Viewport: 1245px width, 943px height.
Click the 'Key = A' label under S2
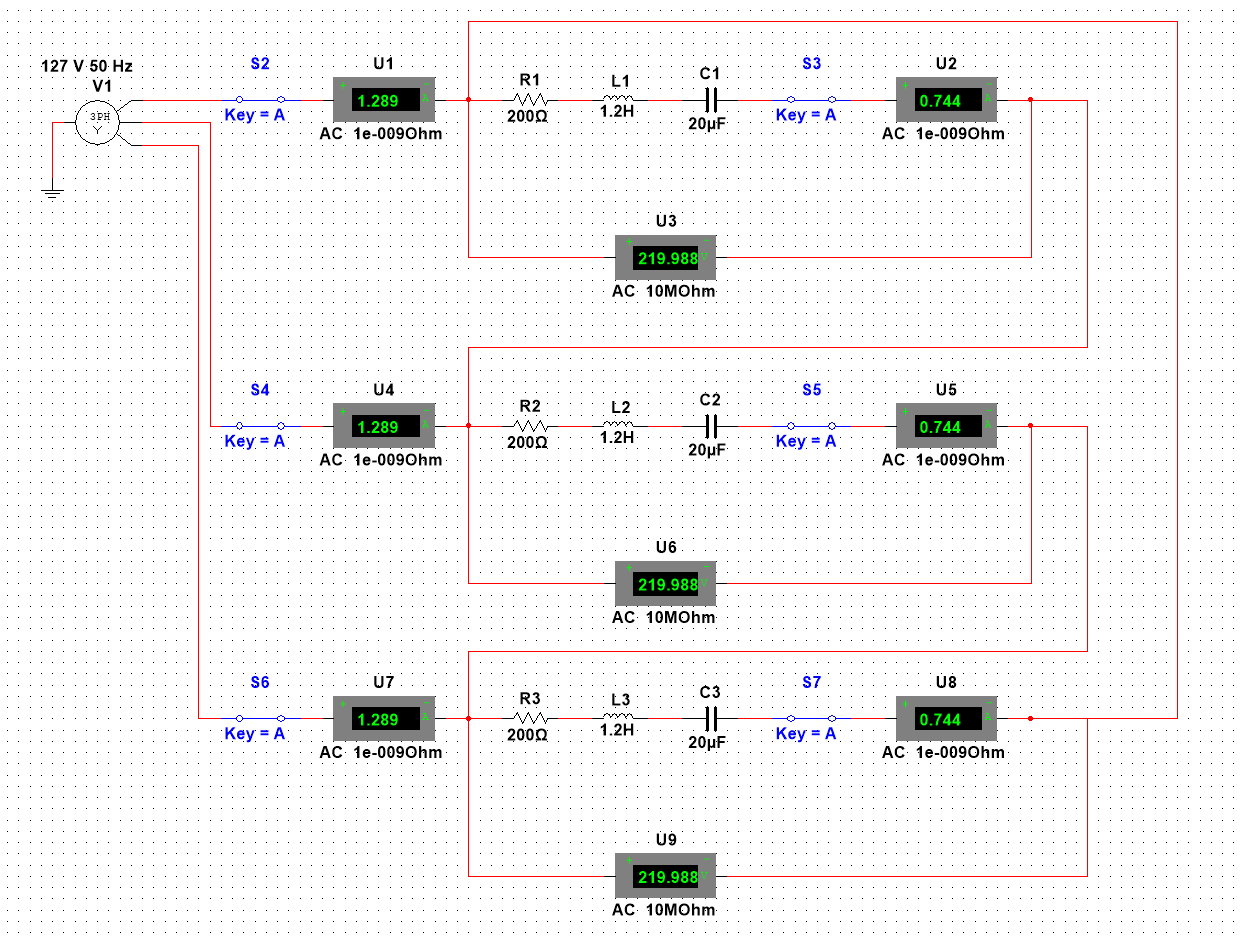pos(255,115)
